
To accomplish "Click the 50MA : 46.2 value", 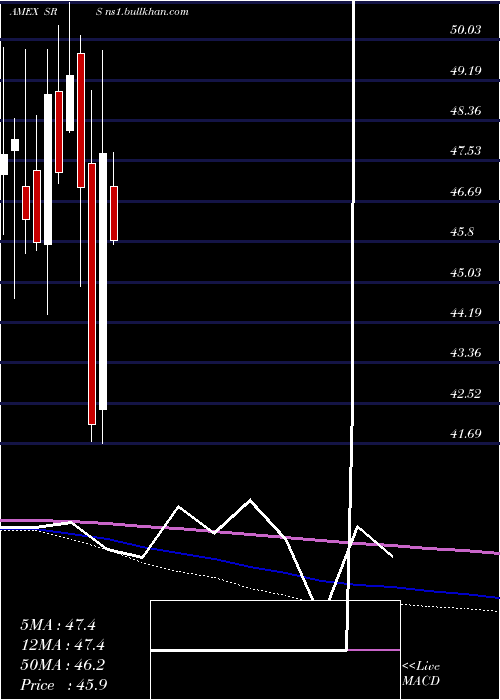I will [x=62, y=665].
